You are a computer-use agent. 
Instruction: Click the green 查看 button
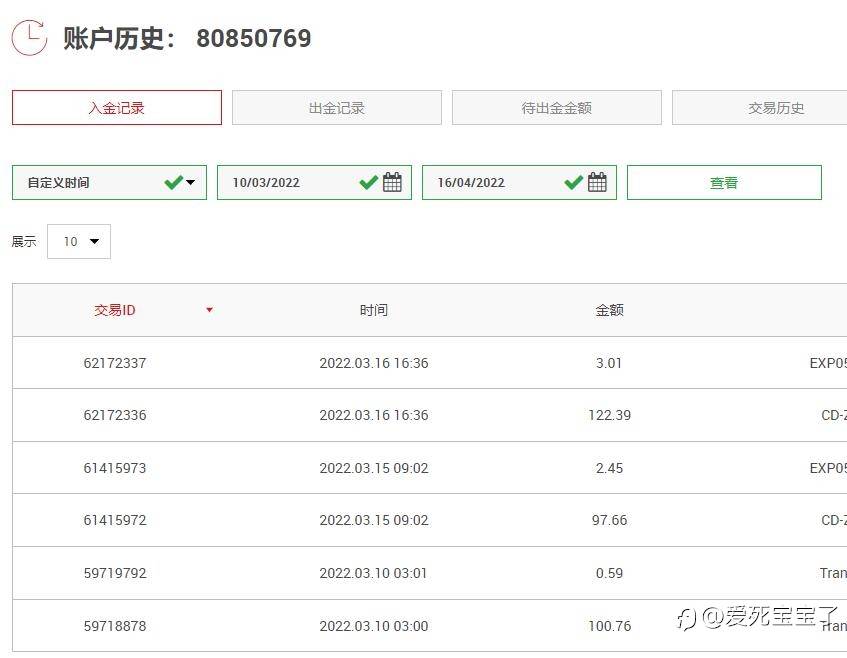click(x=724, y=183)
